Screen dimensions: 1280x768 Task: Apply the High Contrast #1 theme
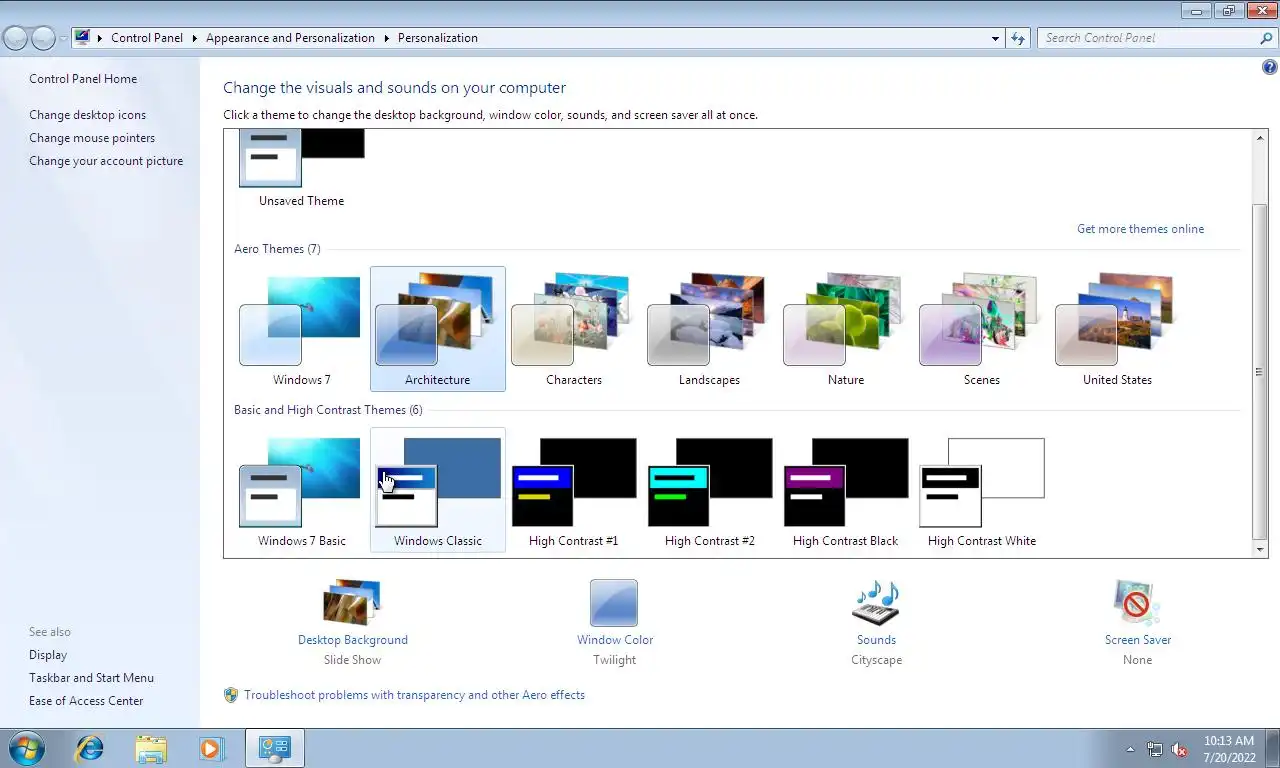click(573, 490)
